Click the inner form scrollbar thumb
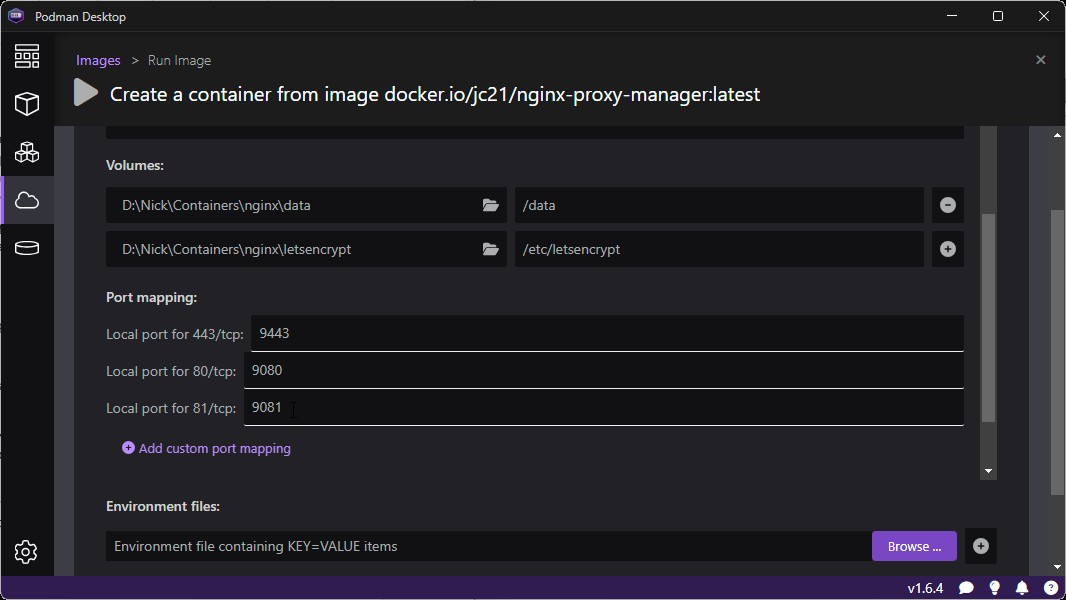The image size is (1066, 600). [x=988, y=317]
